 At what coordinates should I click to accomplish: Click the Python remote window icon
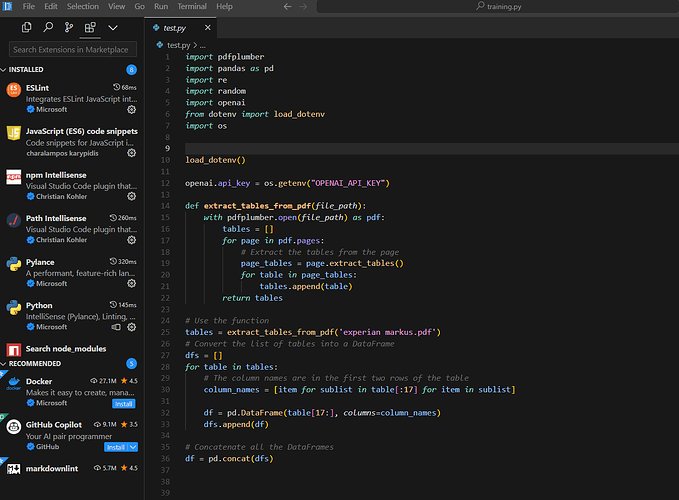pyautogui.click(x=116, y=326)
